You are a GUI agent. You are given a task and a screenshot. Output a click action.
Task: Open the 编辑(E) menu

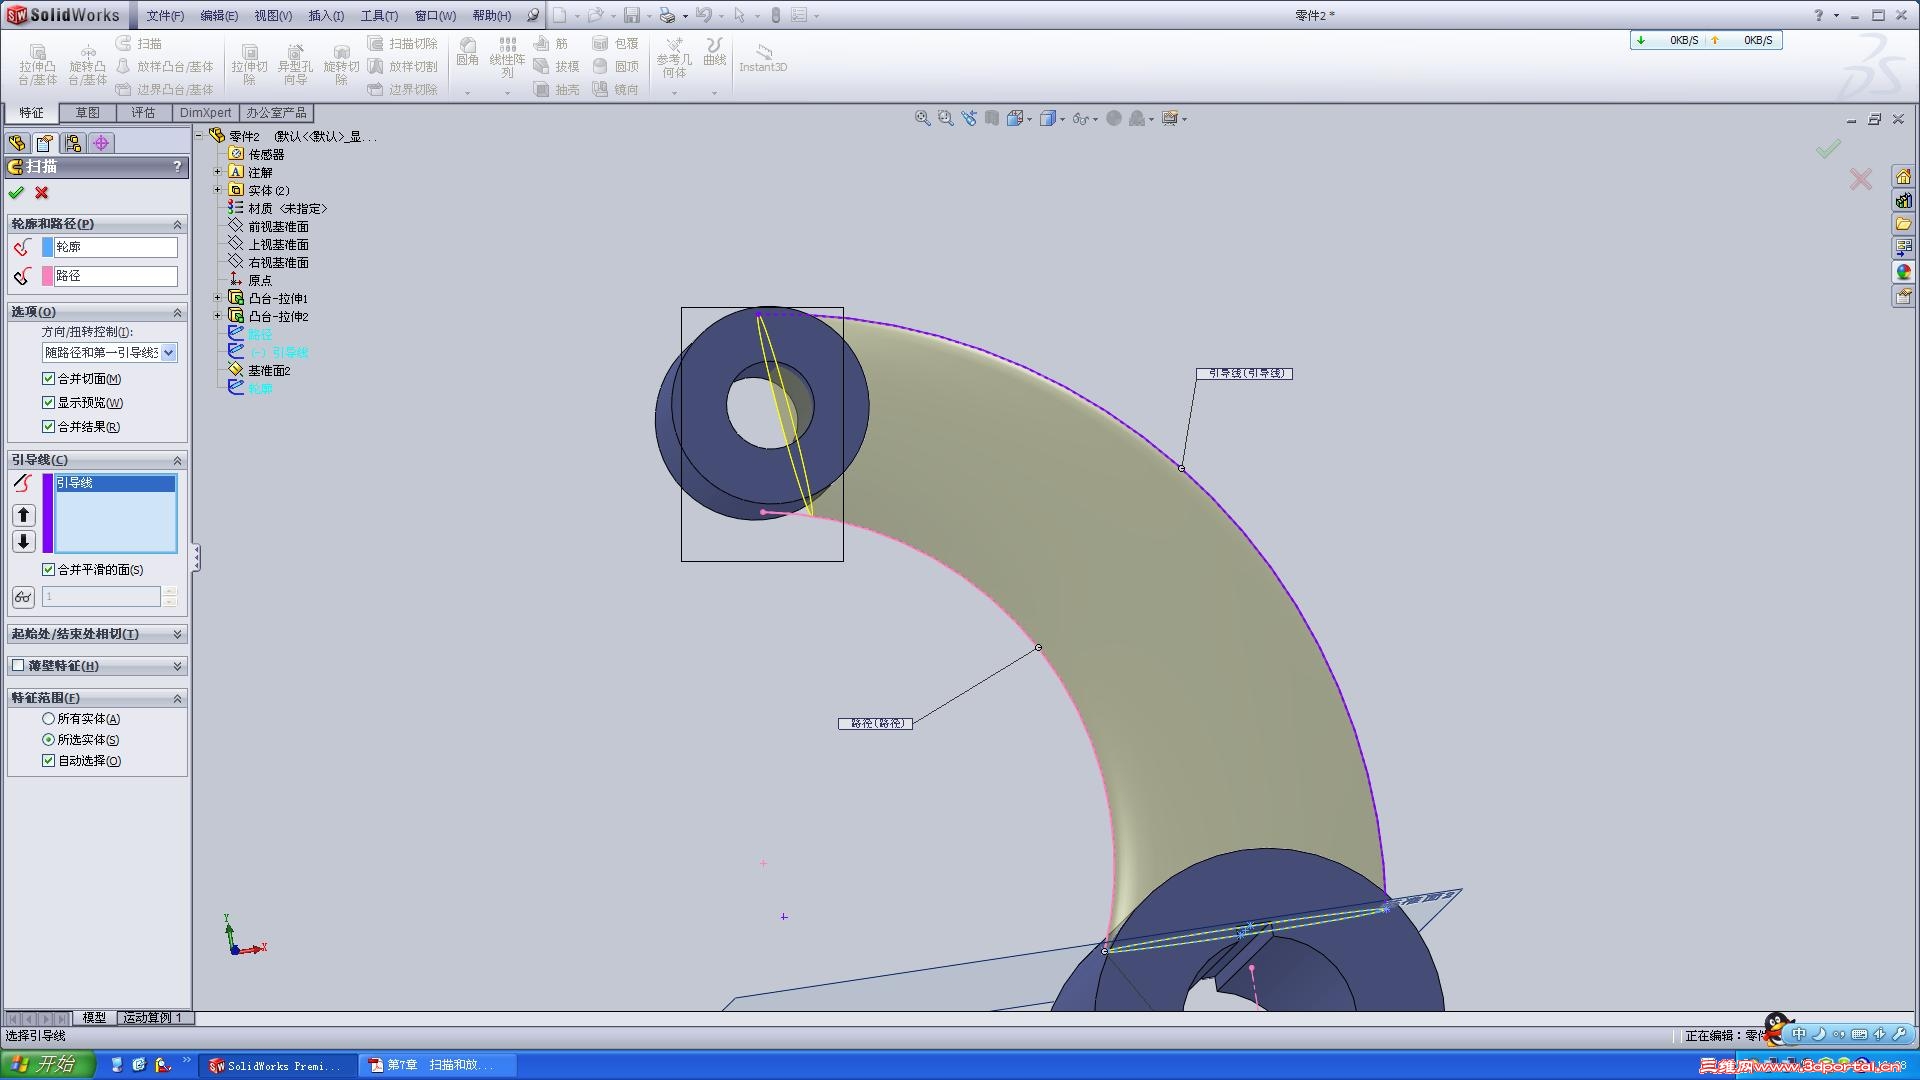(219, 16)
